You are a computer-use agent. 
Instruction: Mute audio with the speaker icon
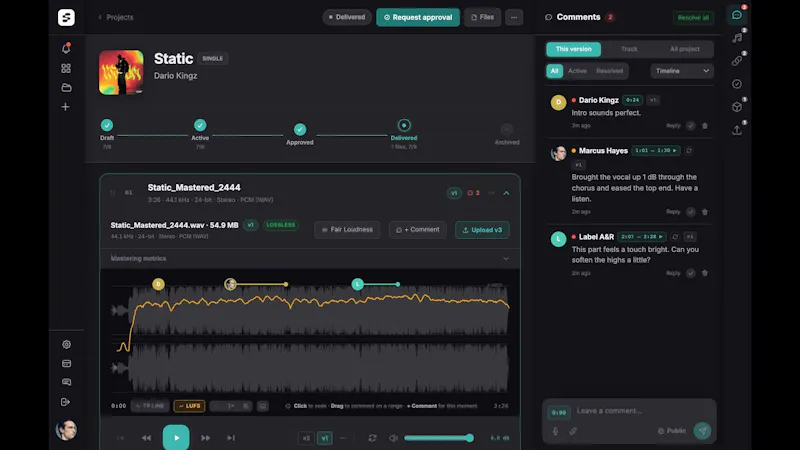pos(393,438)
